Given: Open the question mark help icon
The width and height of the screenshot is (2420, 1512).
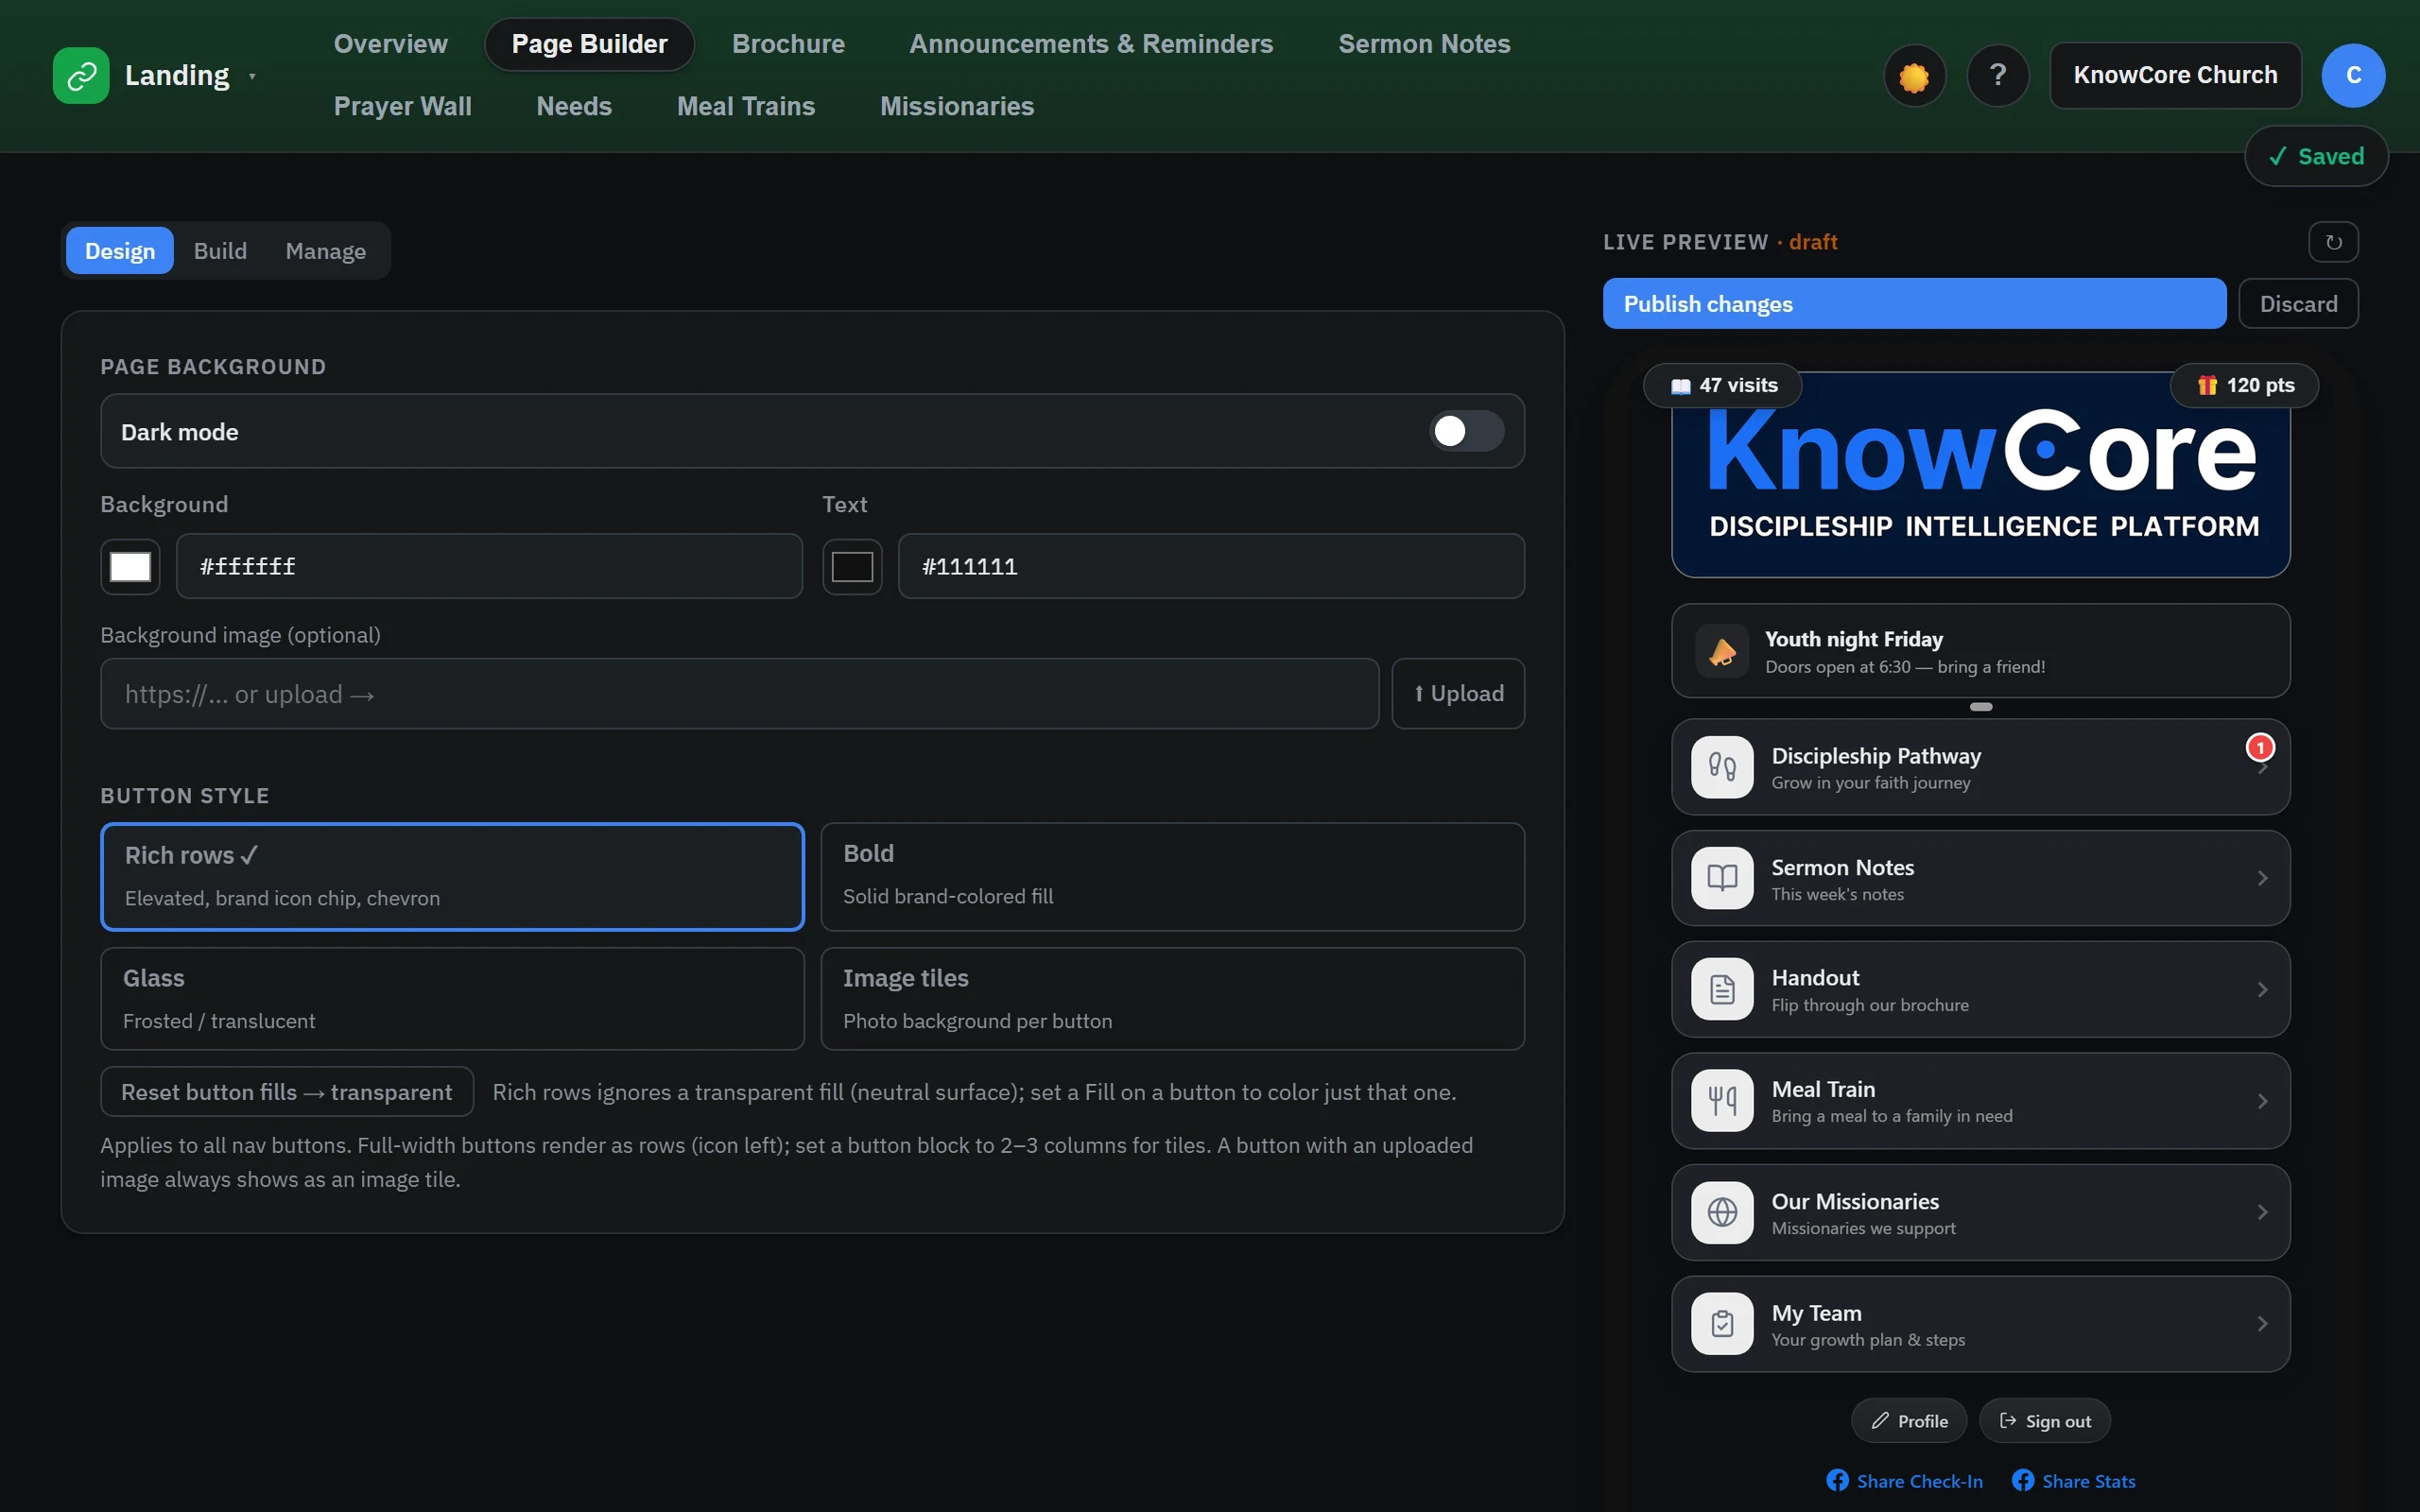Looking at the screenshot, I should (x=1997, y=75).
